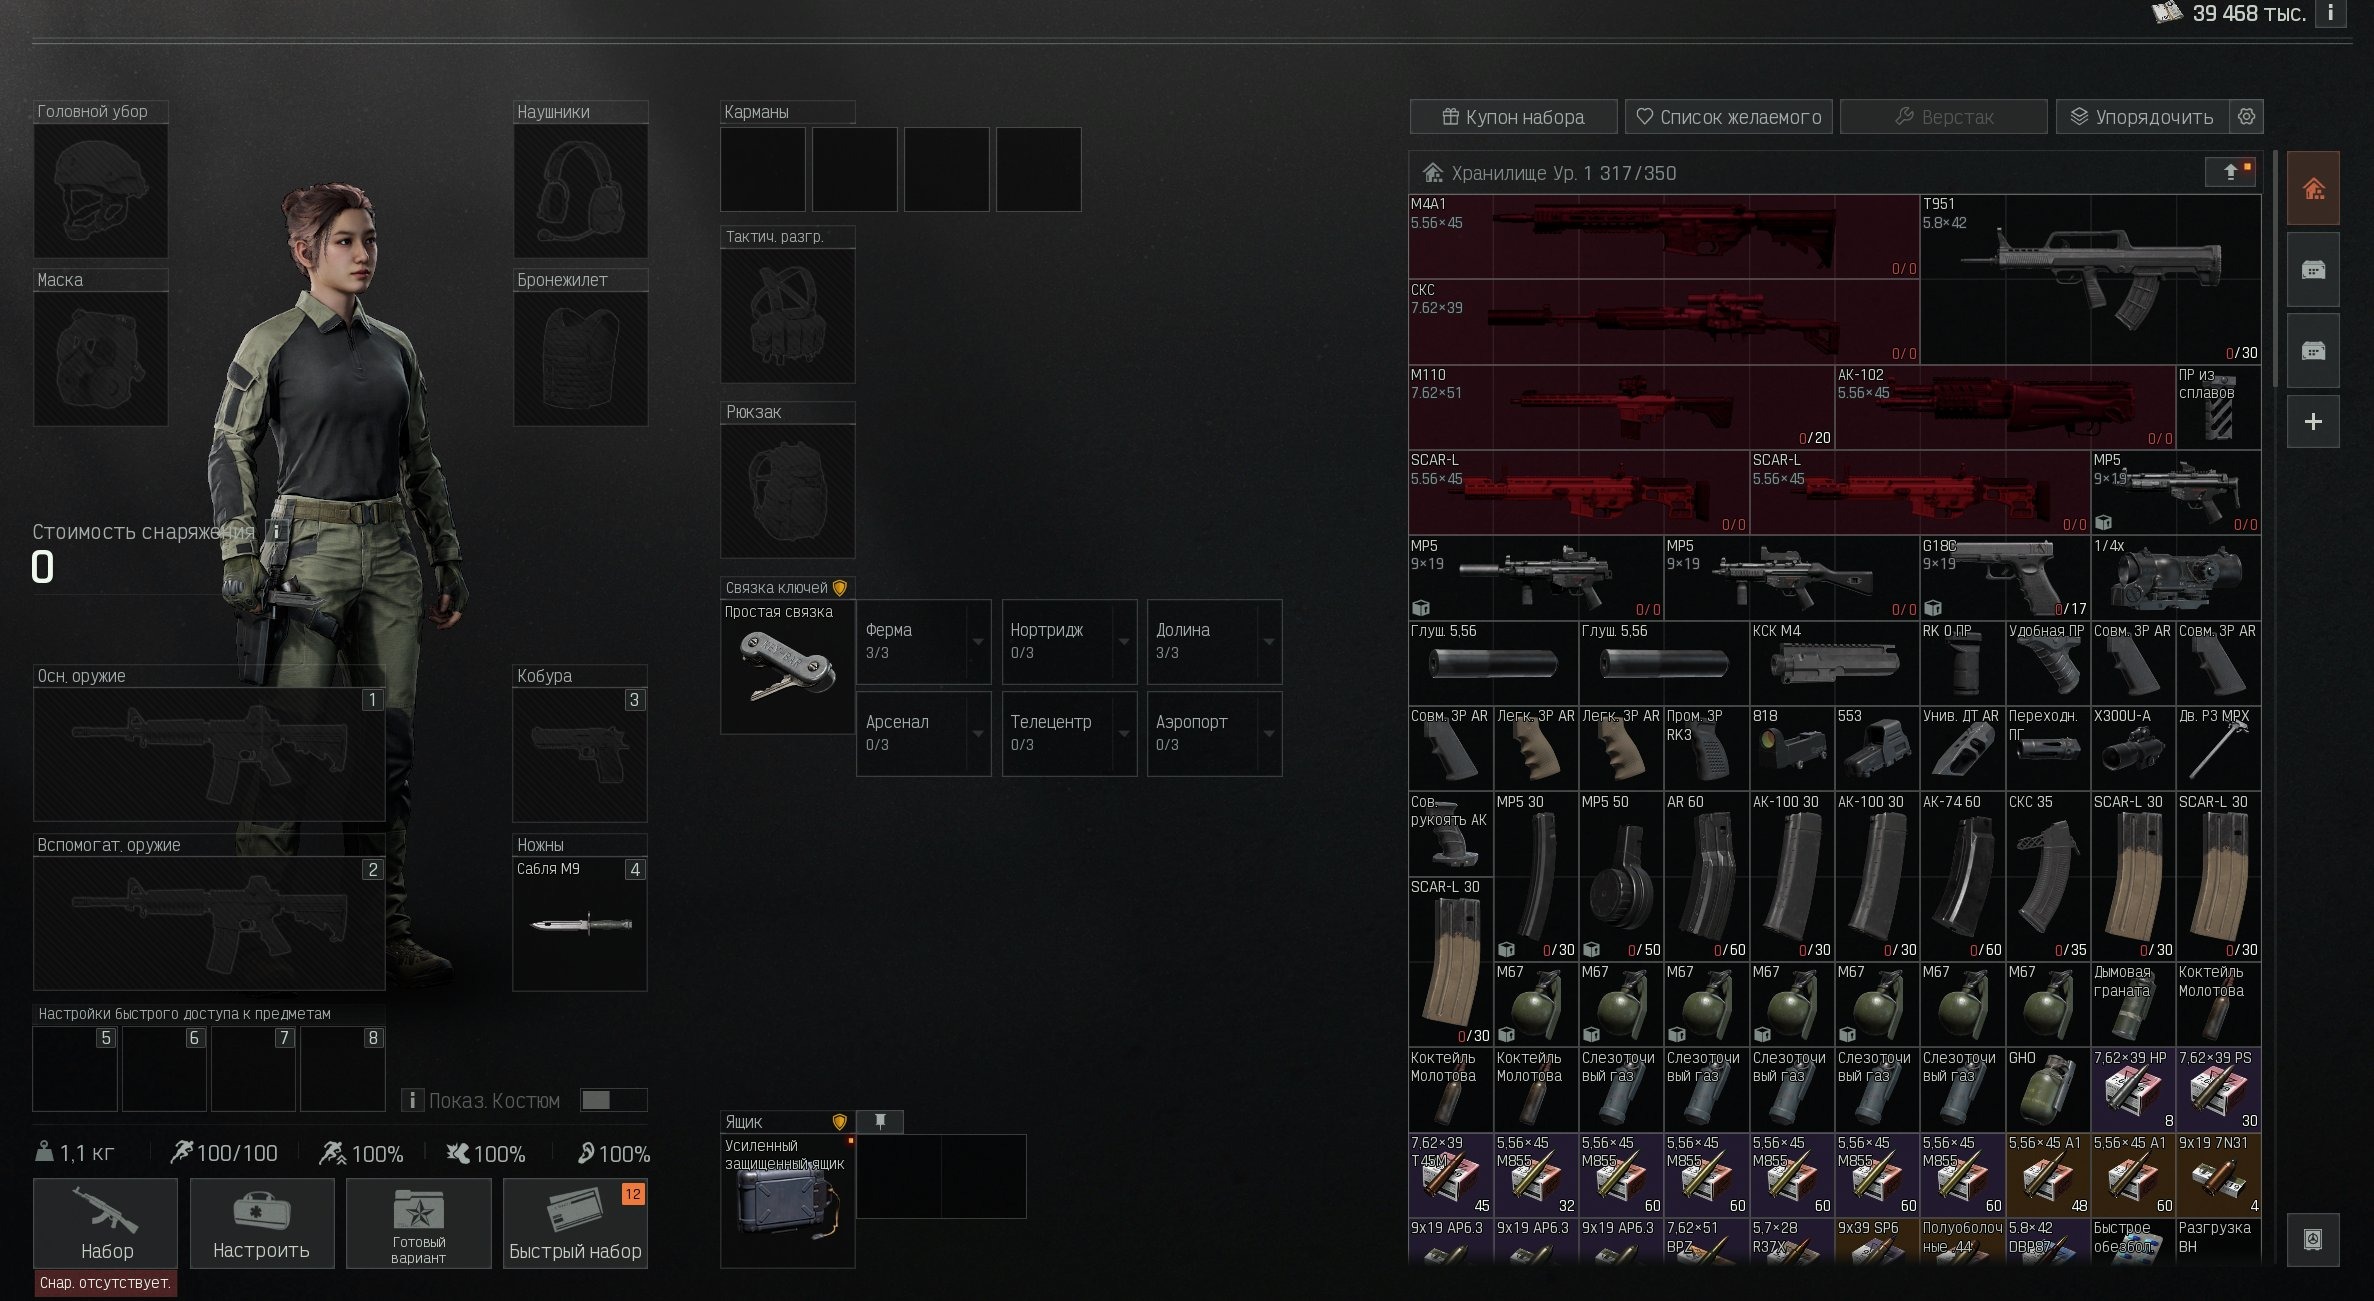Select the G18C pistol in storage
2374x1301 pixels.
coord(2005,578)
